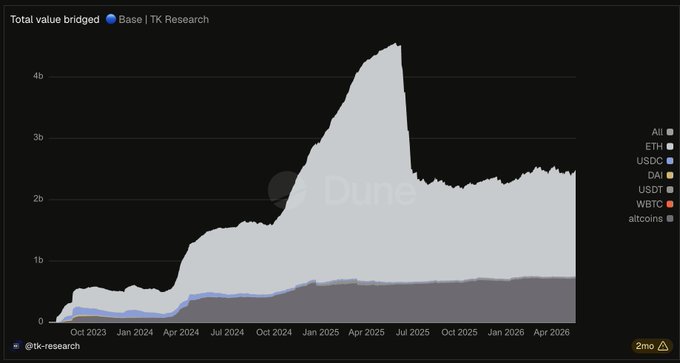The height and width of the screenshot is (363, 680).
Task: Click the chart peak near June 2025
Action: [395, 44]
